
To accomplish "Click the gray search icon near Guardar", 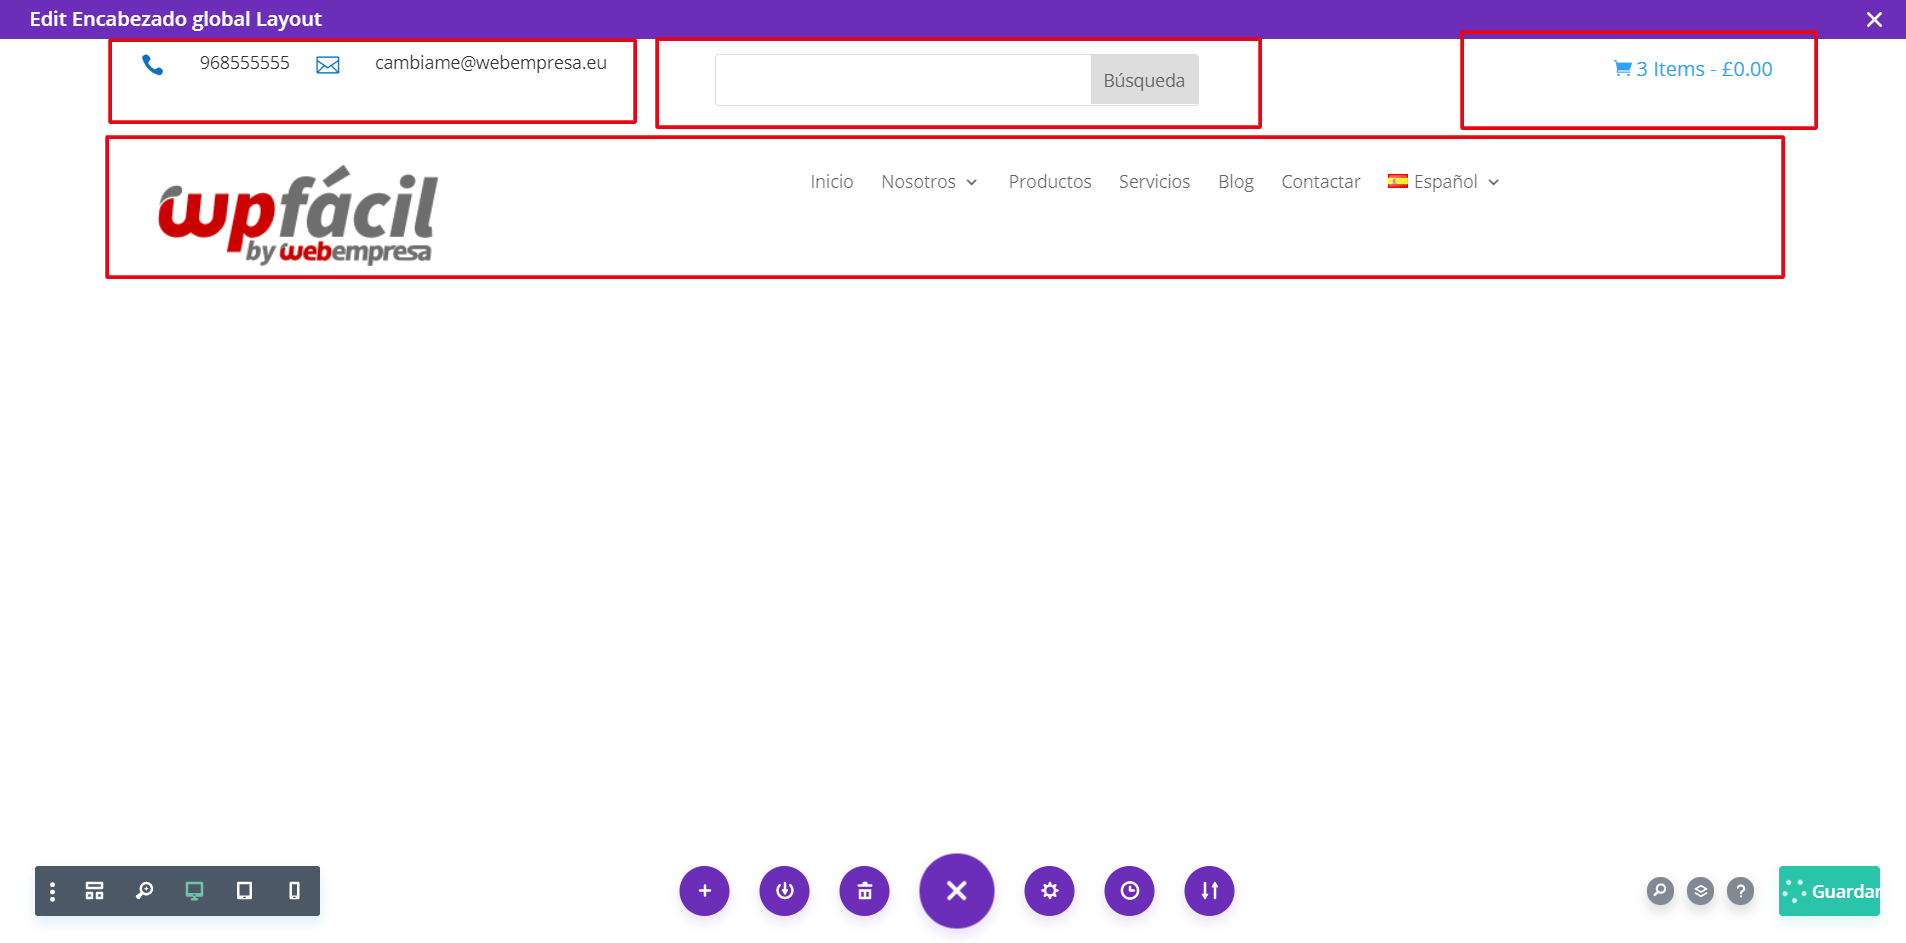I will click(1660, 890).
